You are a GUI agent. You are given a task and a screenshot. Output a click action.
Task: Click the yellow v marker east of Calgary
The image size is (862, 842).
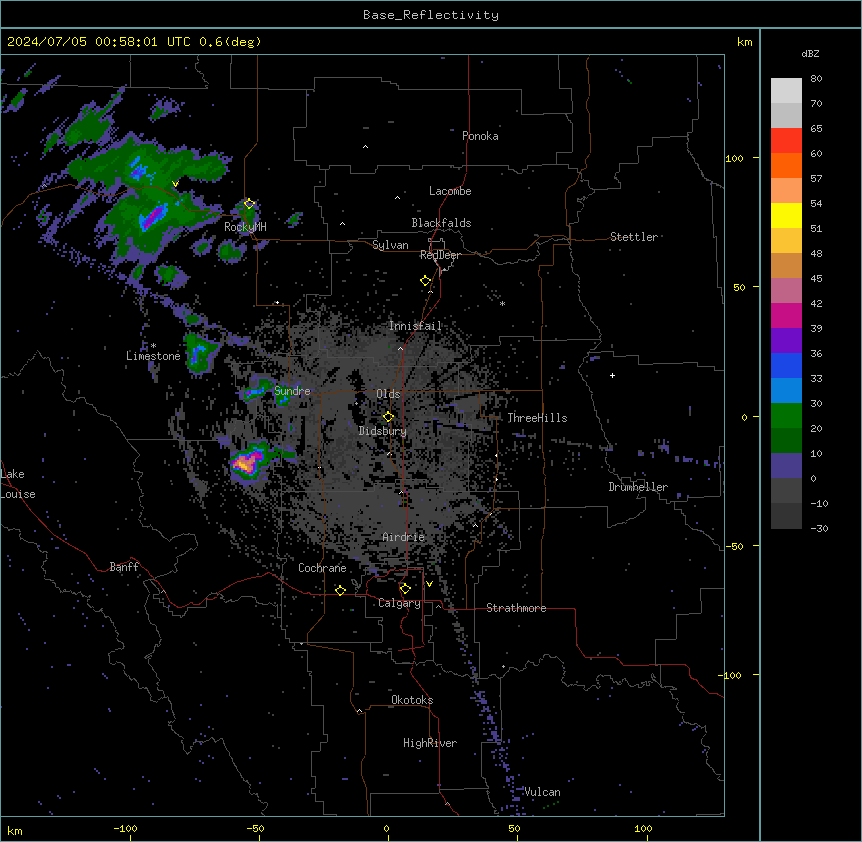(x=429, y=584)
